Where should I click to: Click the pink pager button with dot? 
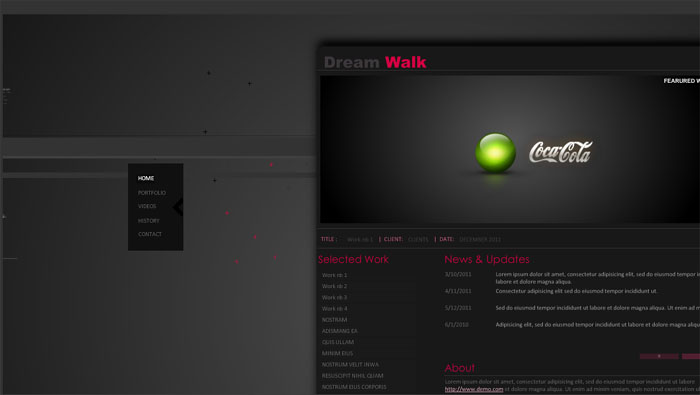[x=659, y=356]
